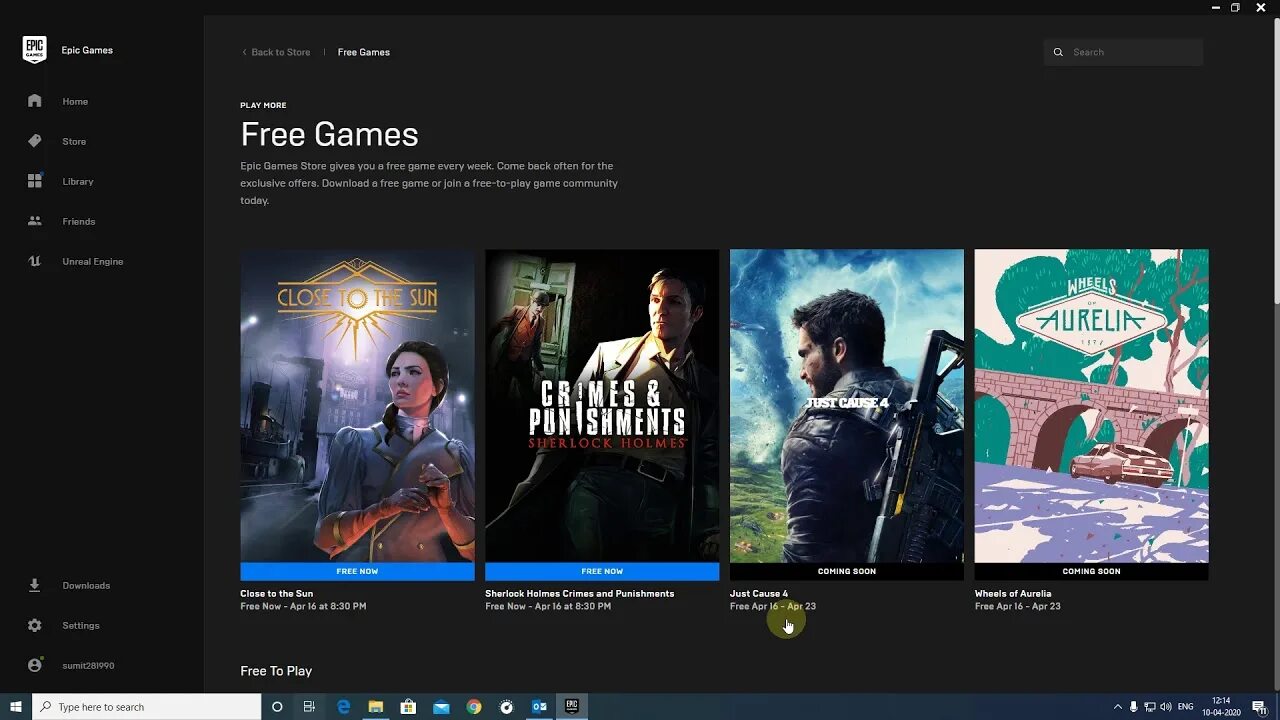Click Back to Store link

tap(280, 52)
